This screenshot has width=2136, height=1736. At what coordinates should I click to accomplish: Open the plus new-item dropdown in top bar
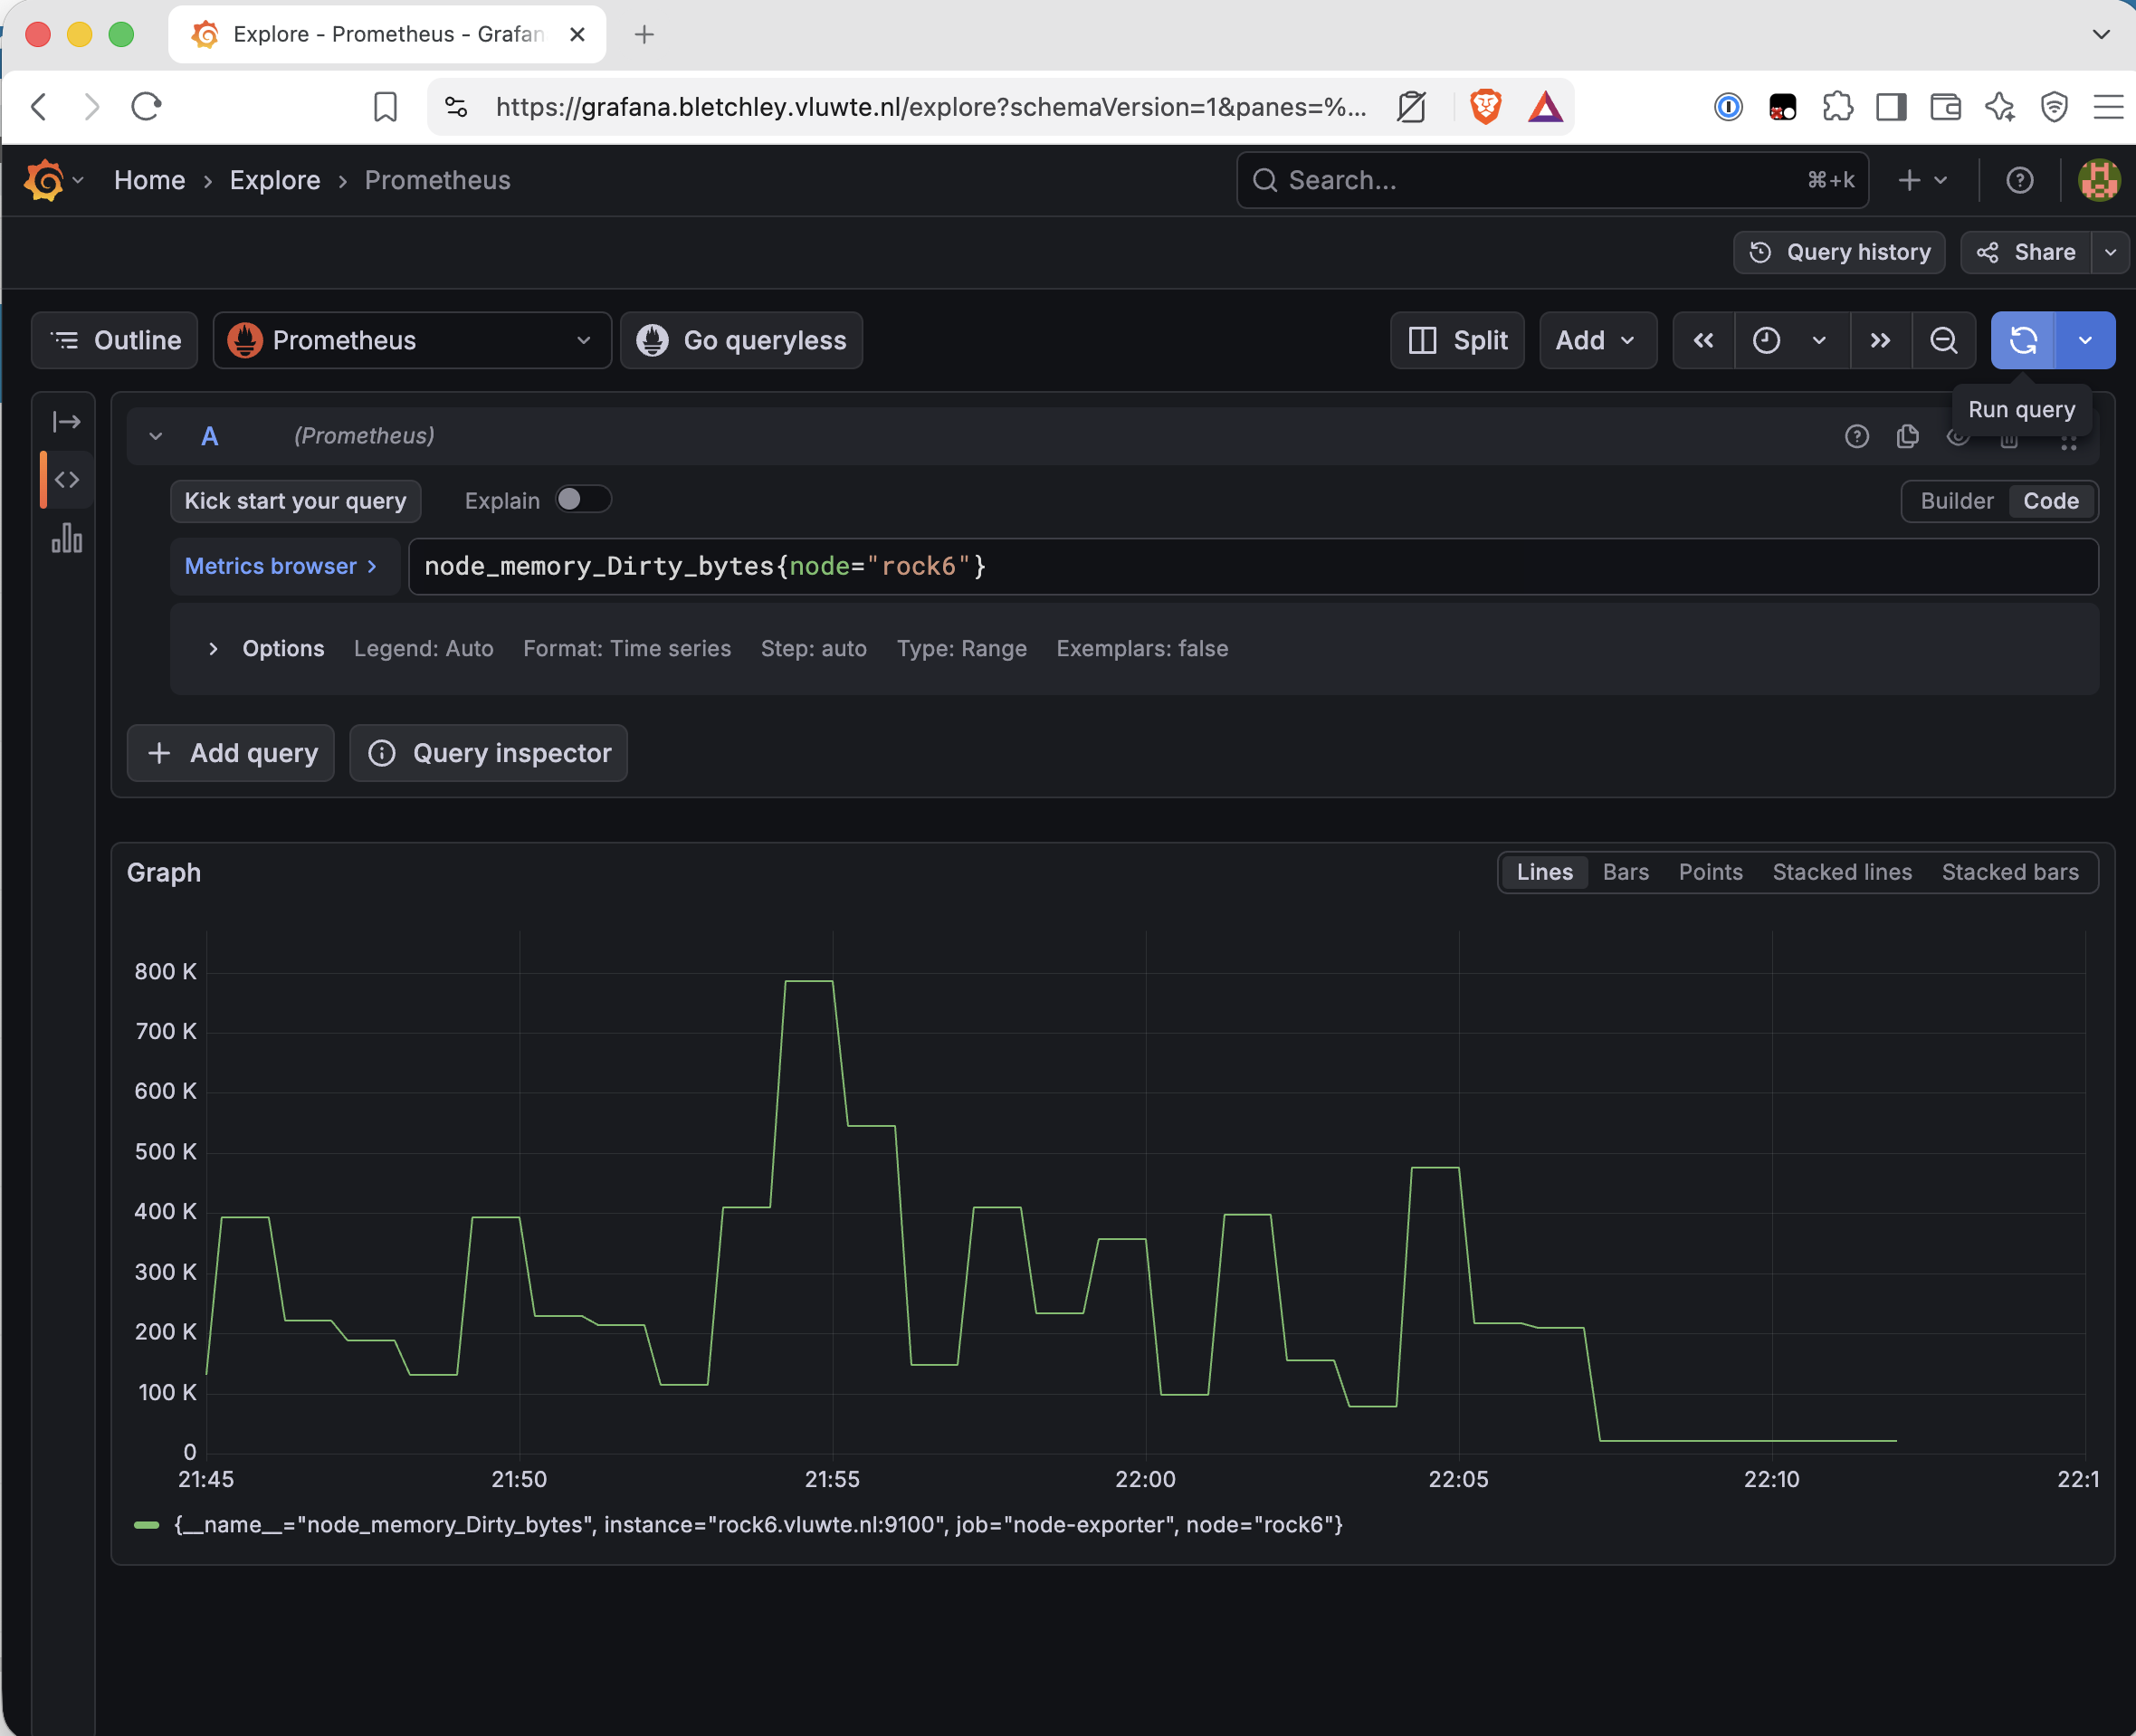pos(1922,180)
